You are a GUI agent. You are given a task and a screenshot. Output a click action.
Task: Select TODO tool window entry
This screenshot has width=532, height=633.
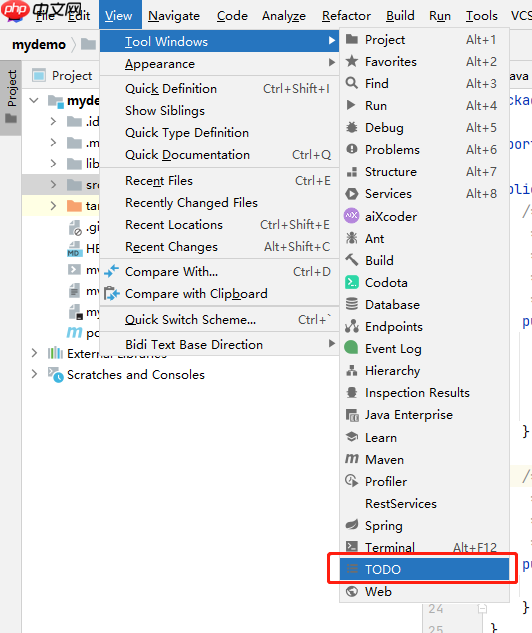[424, 569]
